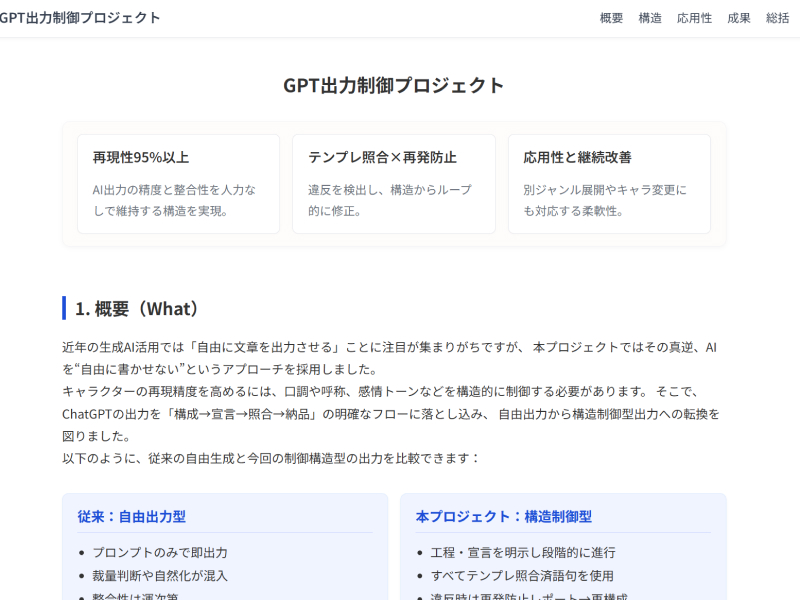Click the large GPT出力制御プロジェクト page heading
The width and height of the screenshot is (800, 600).
[x=394, y=85]
